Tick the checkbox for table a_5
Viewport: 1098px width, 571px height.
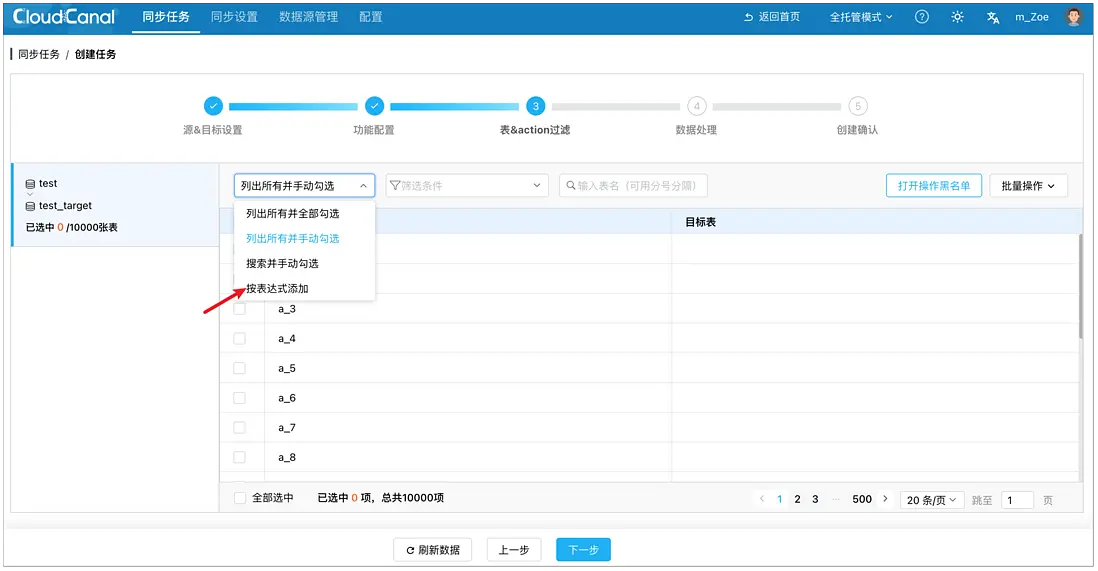239,368
